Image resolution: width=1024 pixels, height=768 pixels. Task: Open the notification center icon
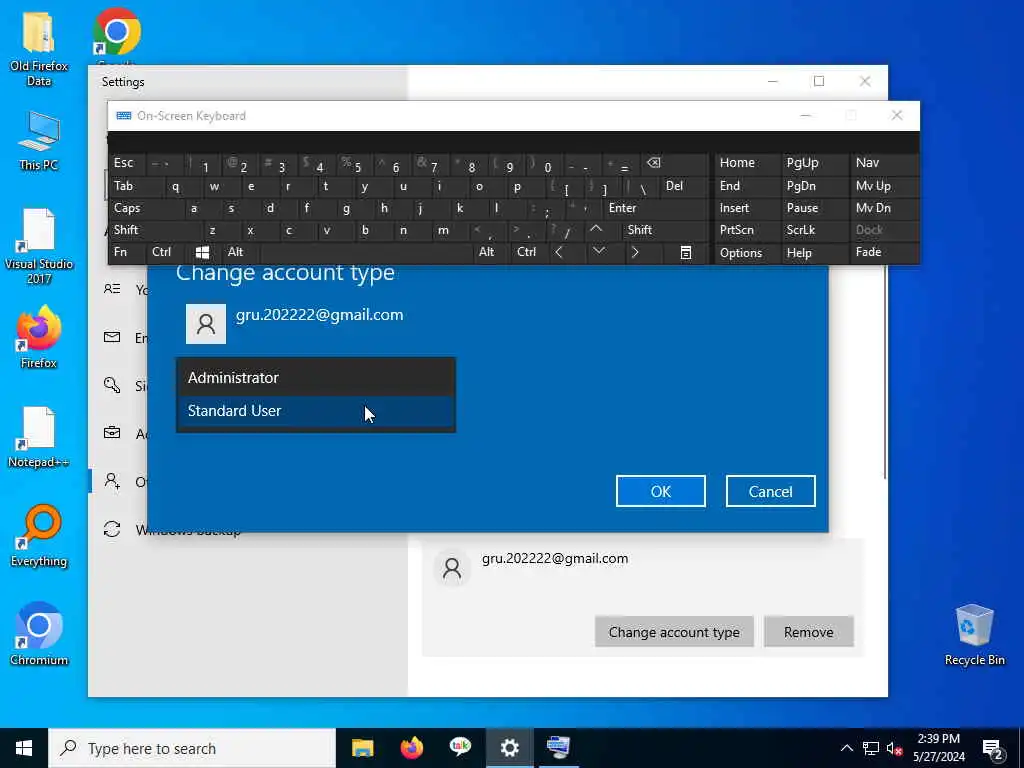993,748
